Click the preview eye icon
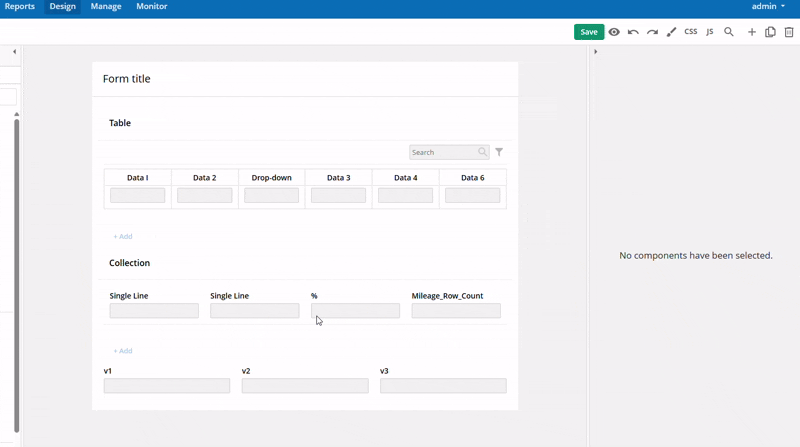Viewport: 800px width, 447px height. pos(614,32)
